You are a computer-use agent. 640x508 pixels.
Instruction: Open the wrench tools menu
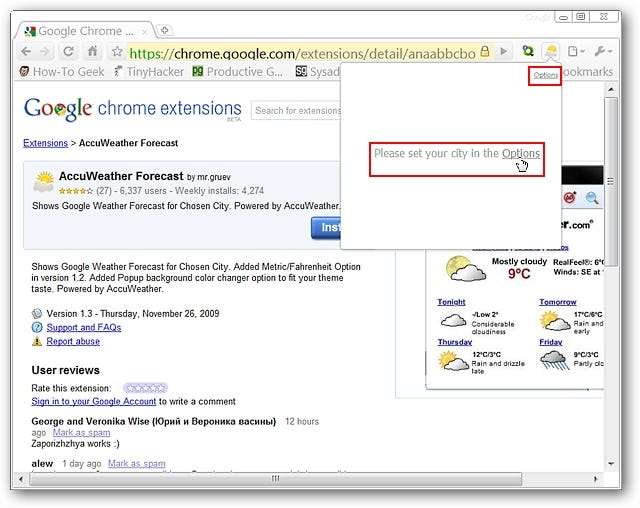602,51
